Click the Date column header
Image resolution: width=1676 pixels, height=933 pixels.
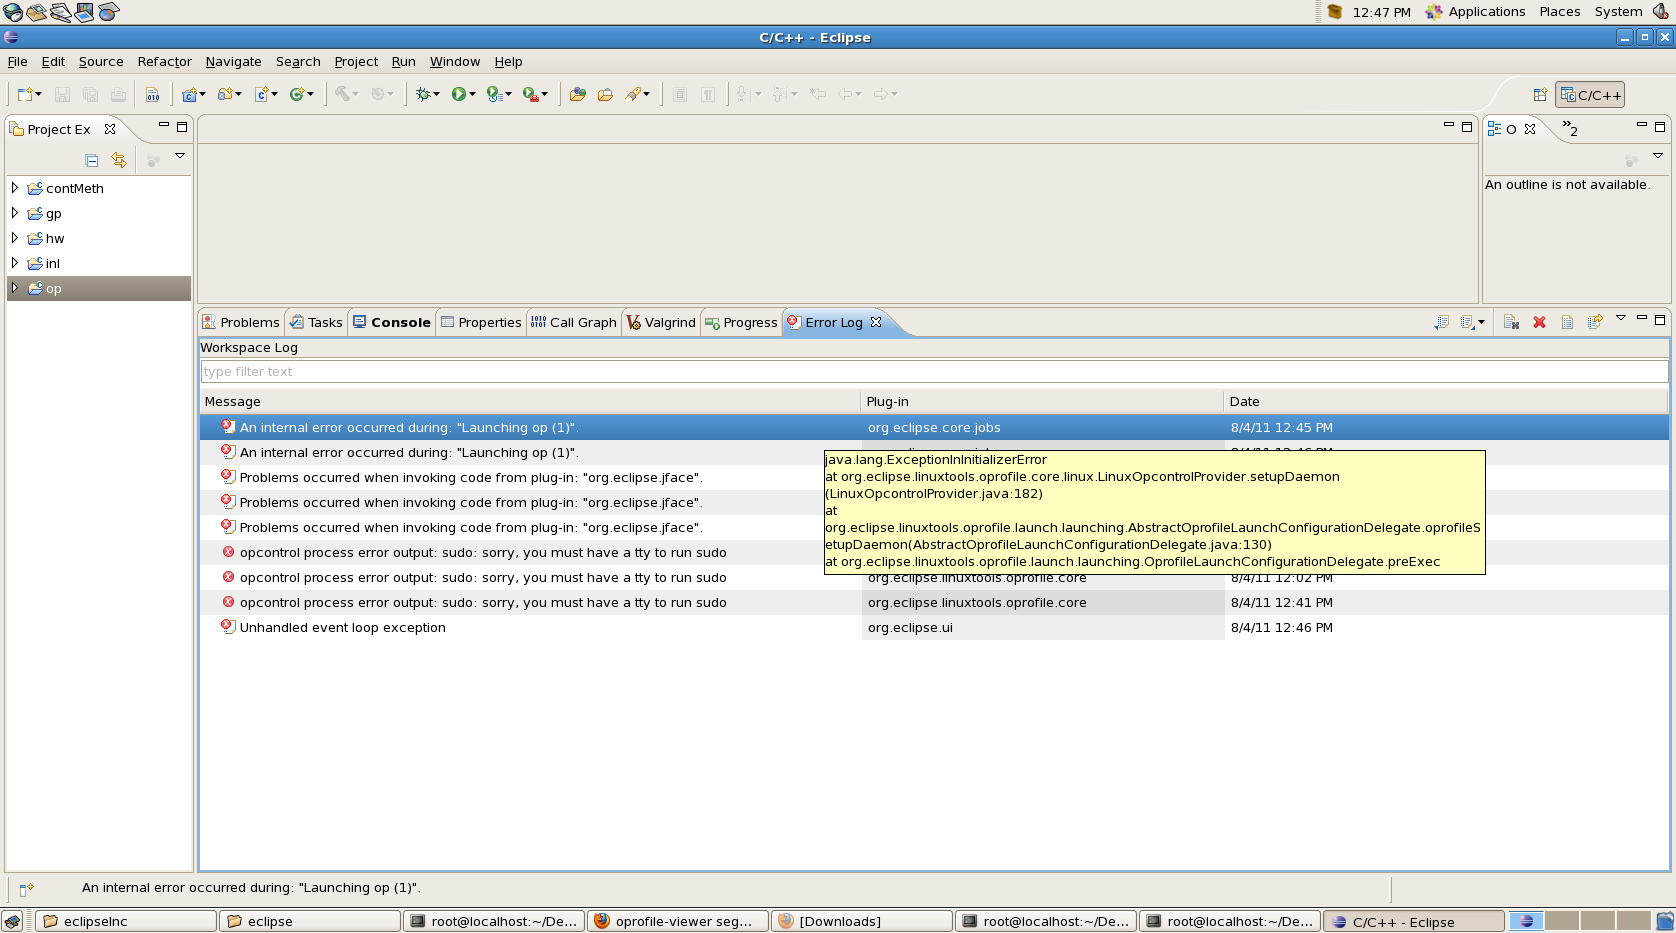pos(1446,401)
